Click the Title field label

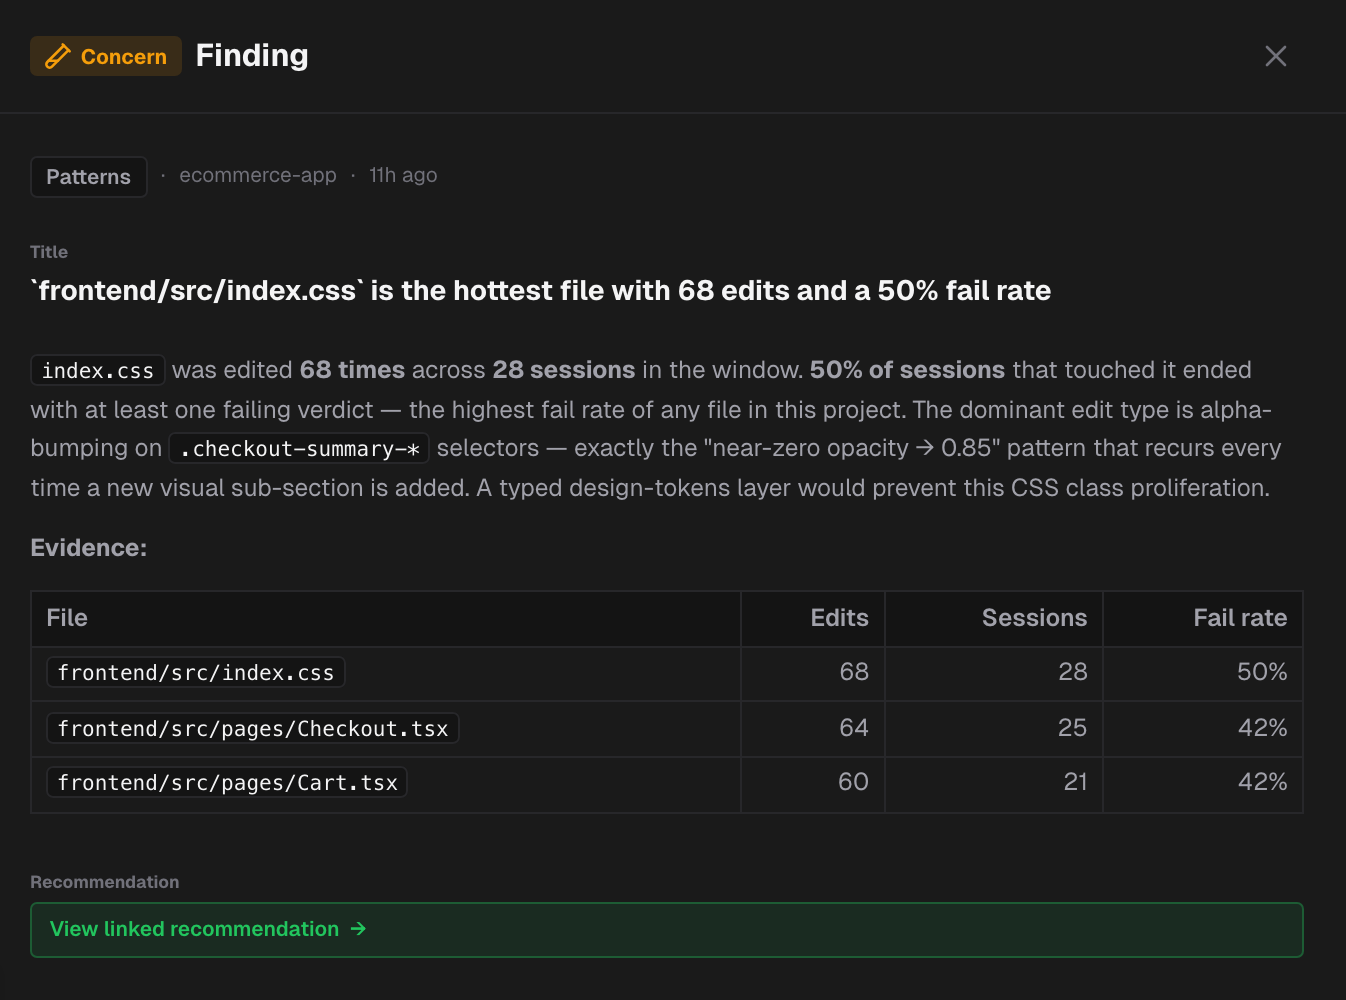tap(49, 252)
